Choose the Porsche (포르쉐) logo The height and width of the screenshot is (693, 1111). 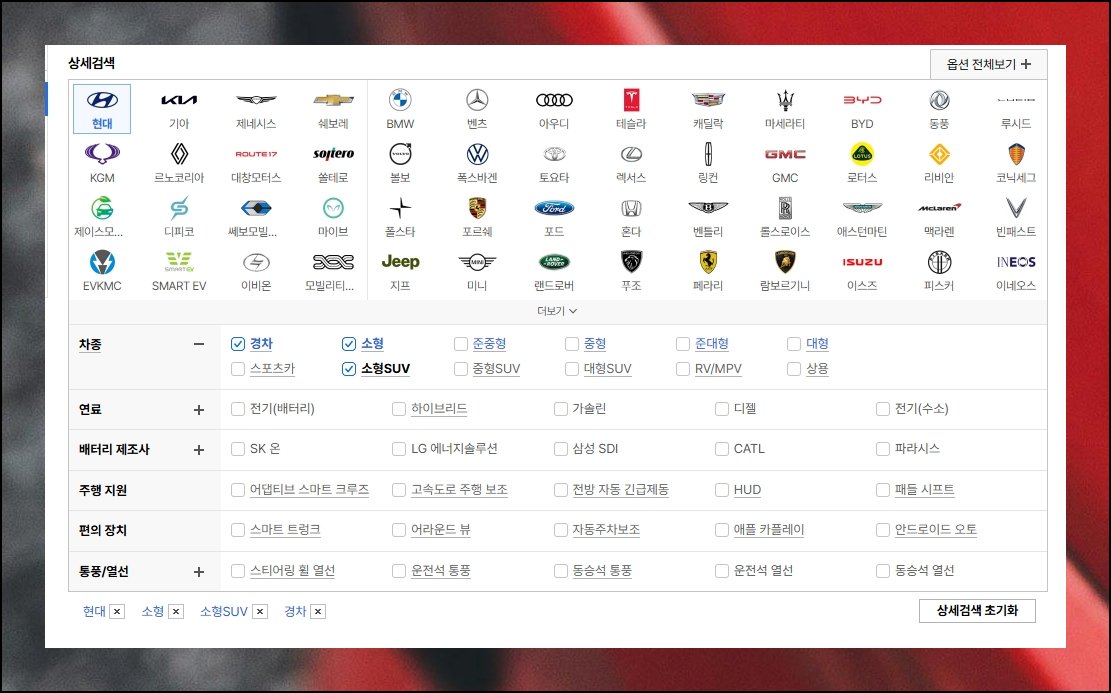click(x=477, y=208)
